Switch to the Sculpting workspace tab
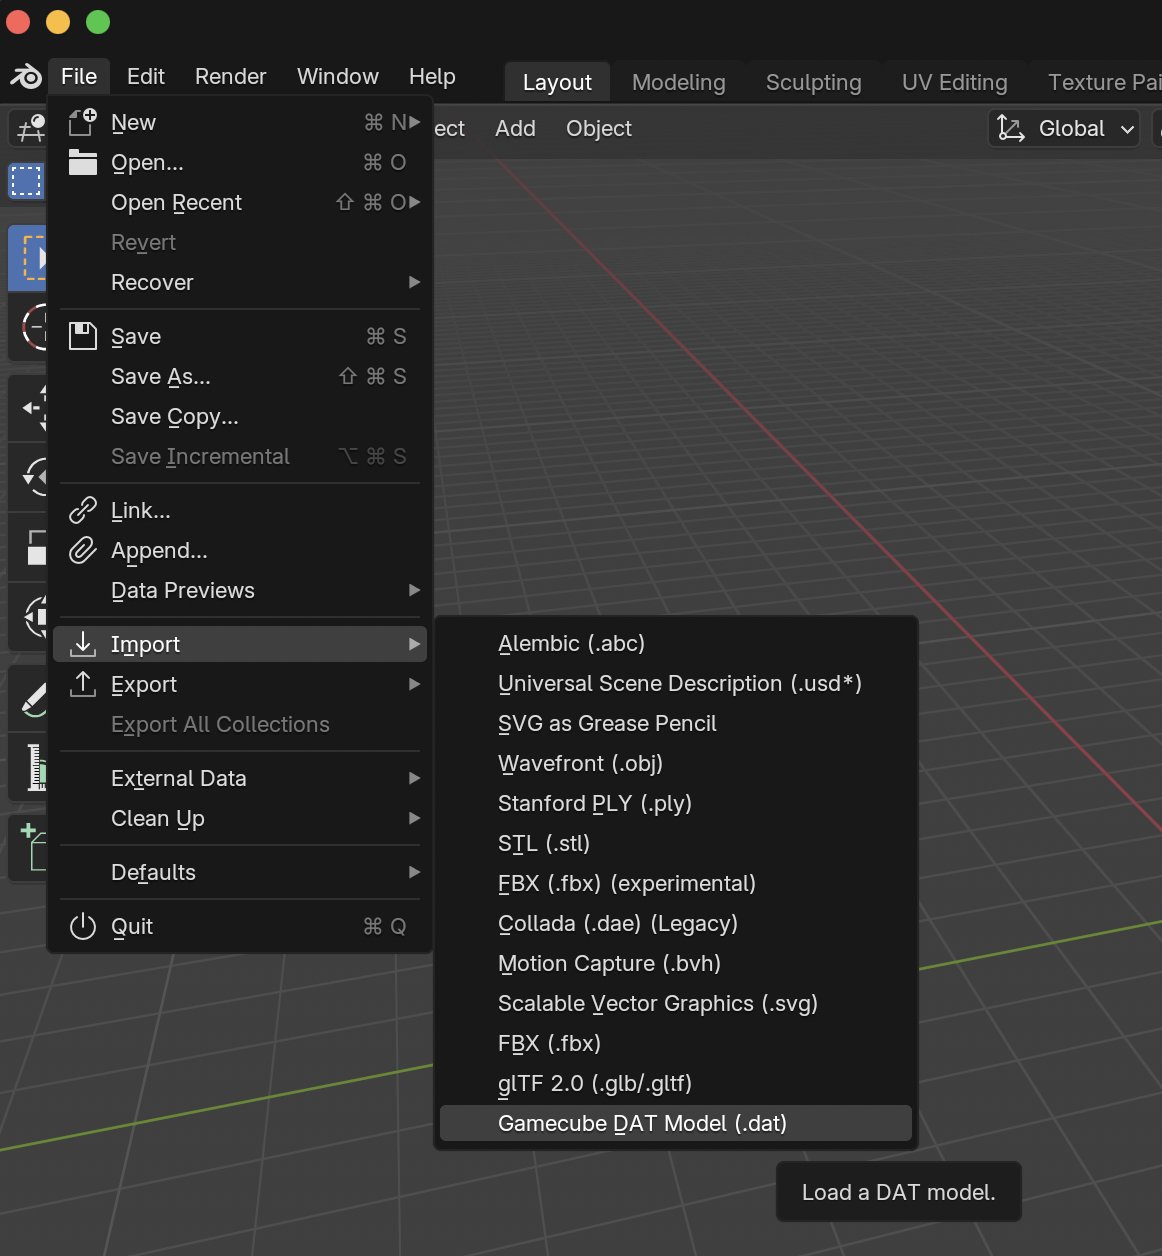 [814, 82]
